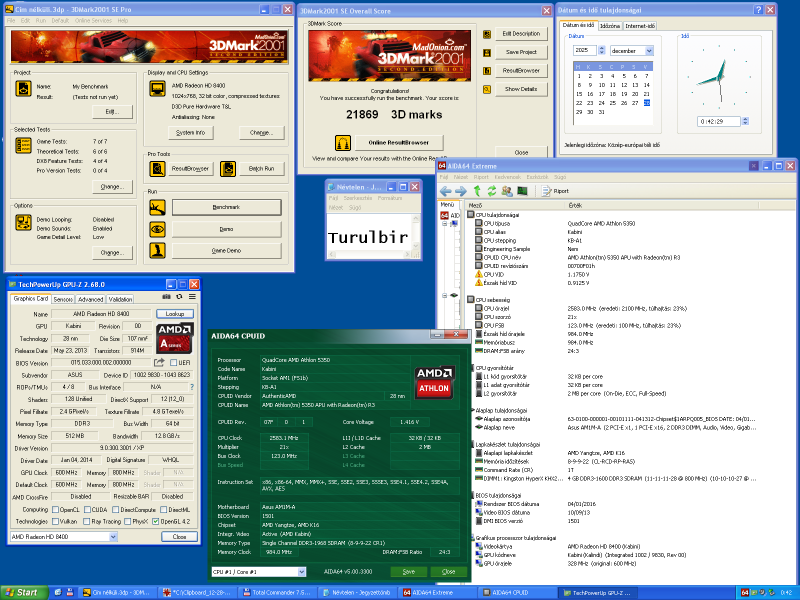Viewport: 800px width, 600px height.
Task: Toggle the CUDA checkbox
Action: pos(87,509)
